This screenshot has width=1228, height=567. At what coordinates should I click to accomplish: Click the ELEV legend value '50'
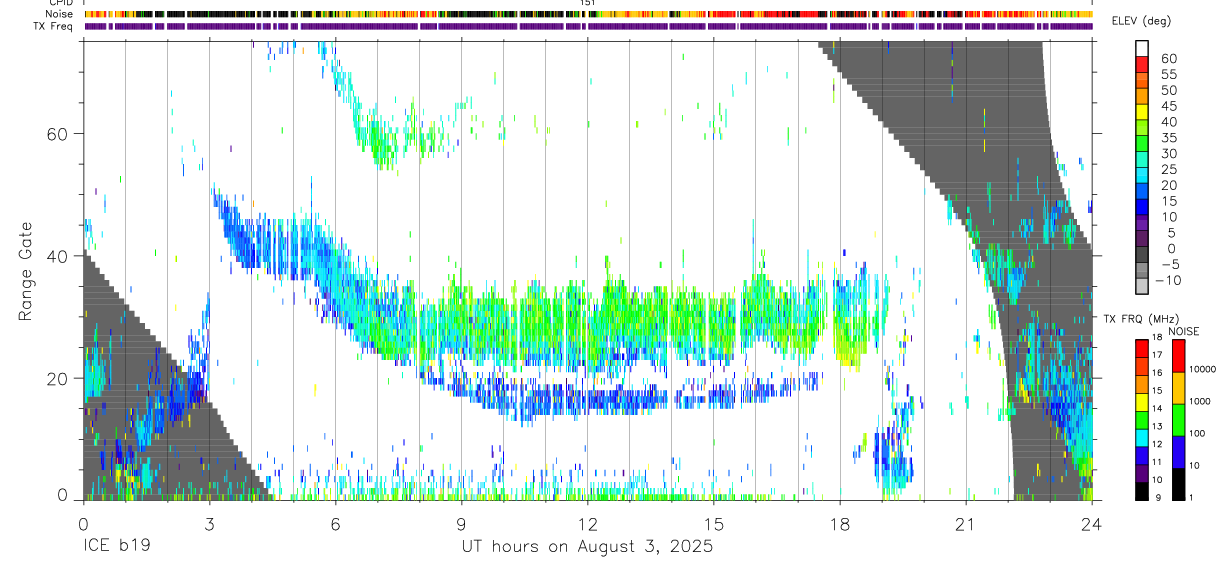pos(1168,91)
